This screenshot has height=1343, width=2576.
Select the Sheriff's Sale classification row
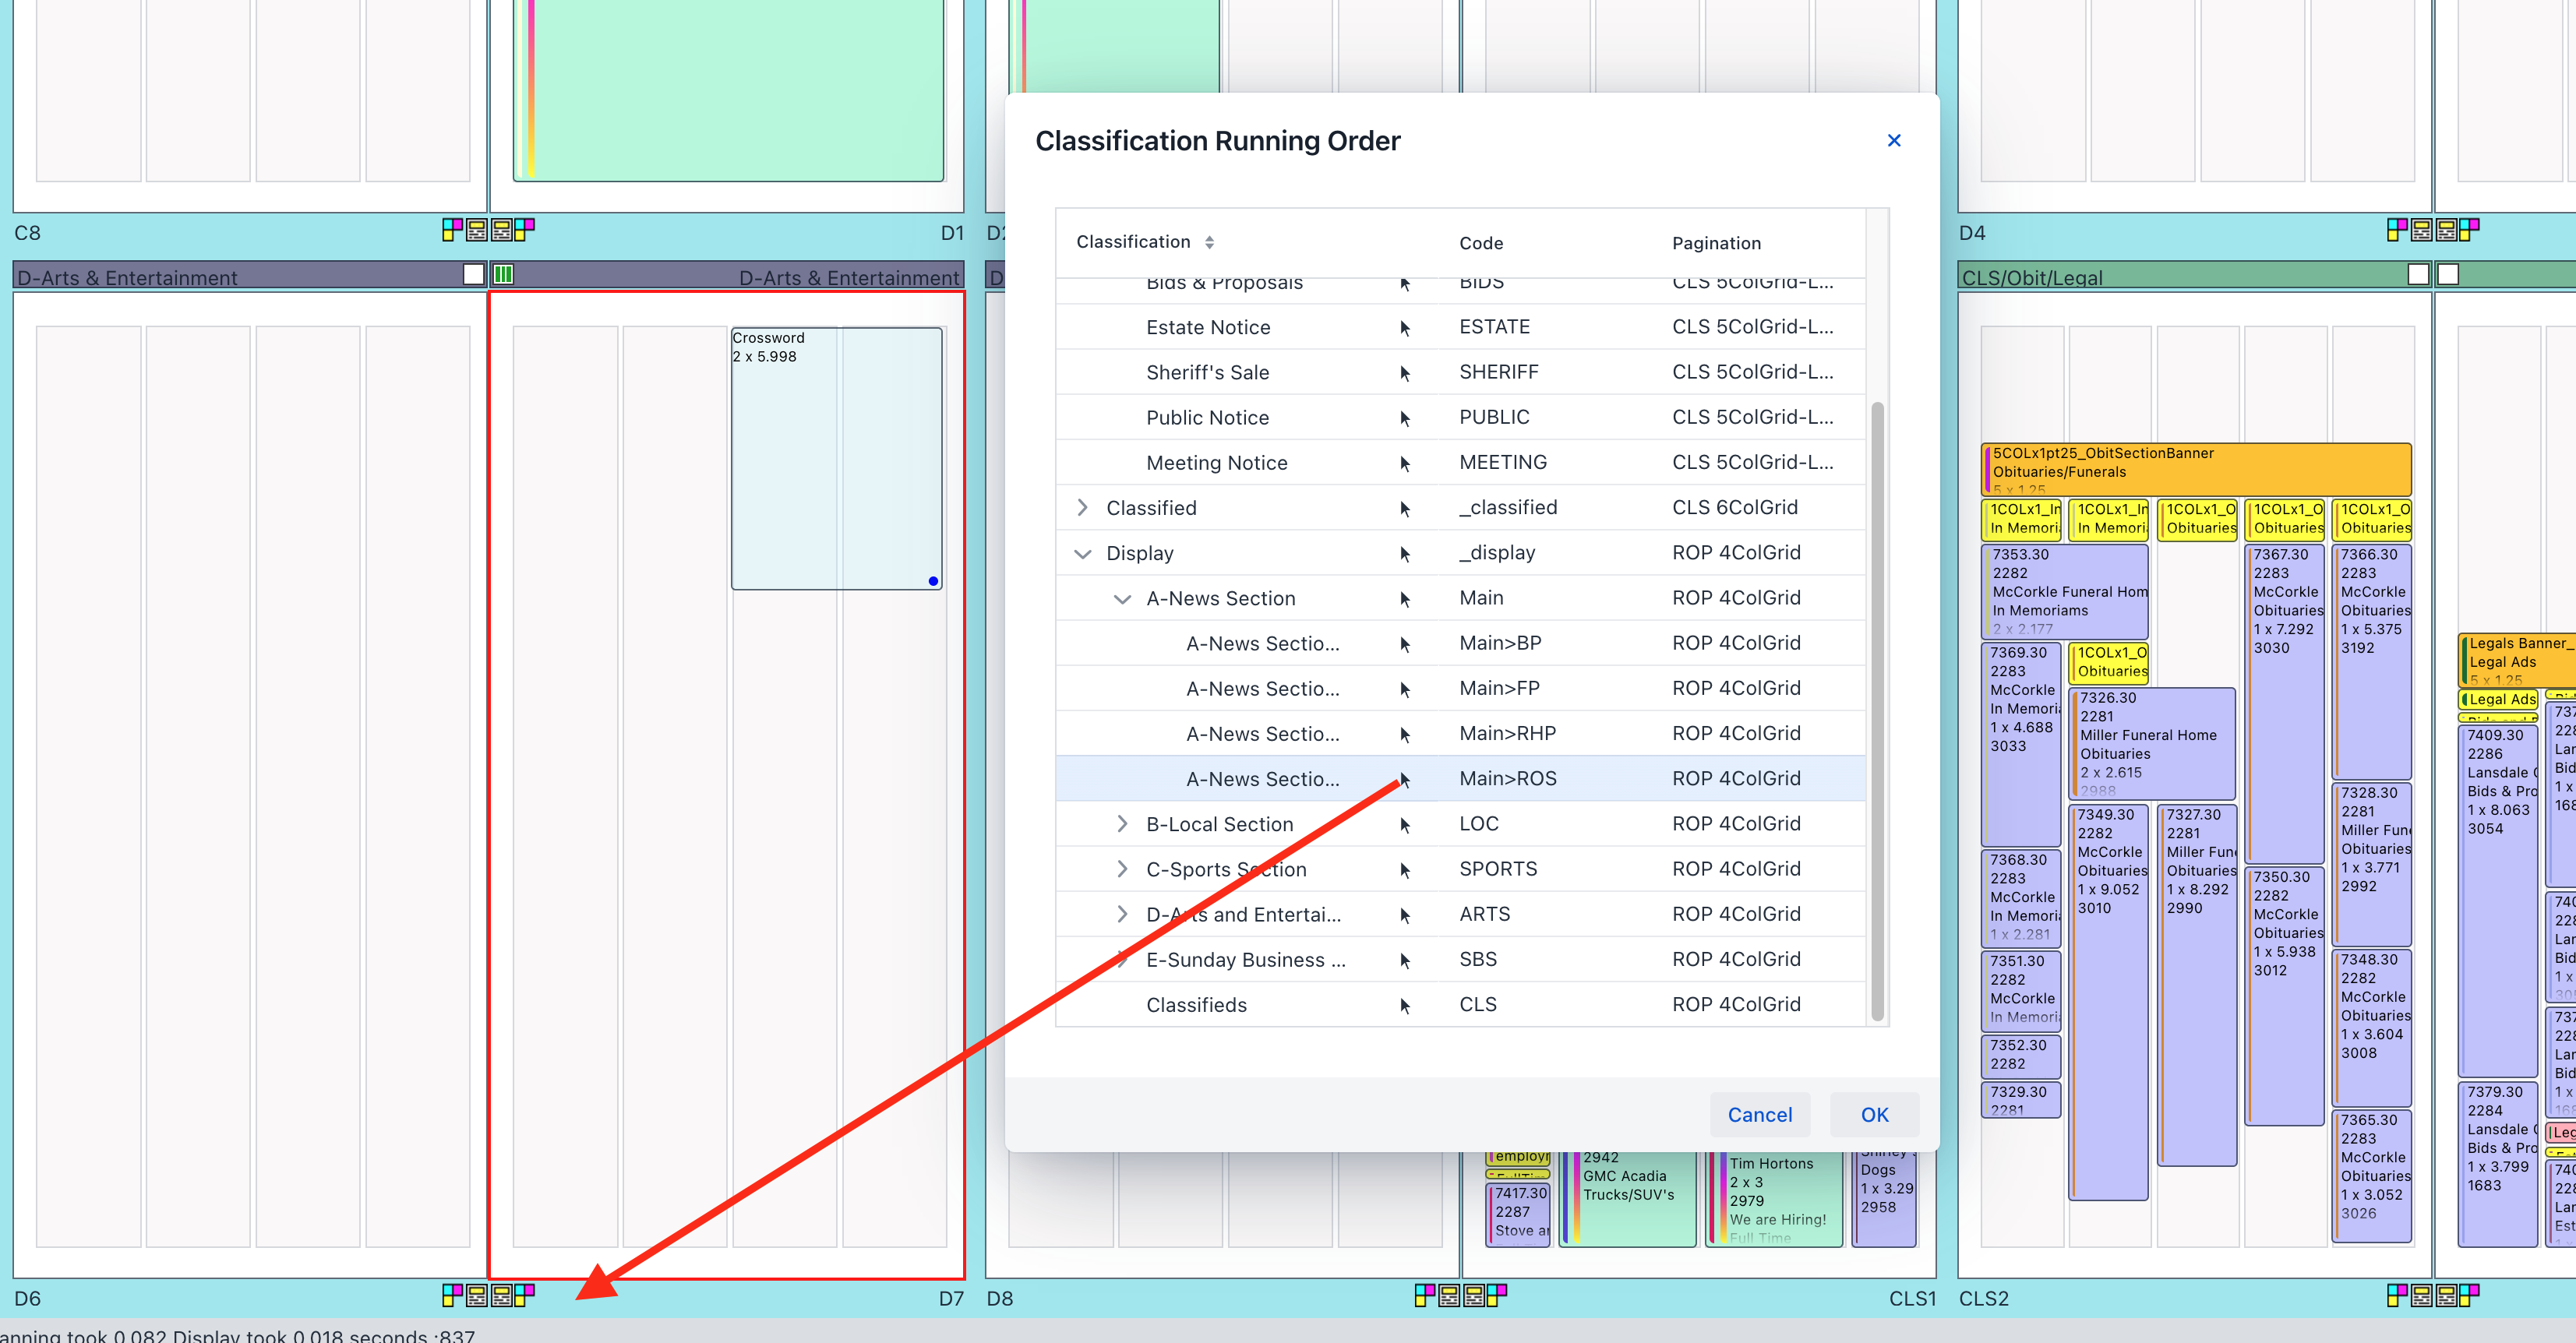(1207, 373)
